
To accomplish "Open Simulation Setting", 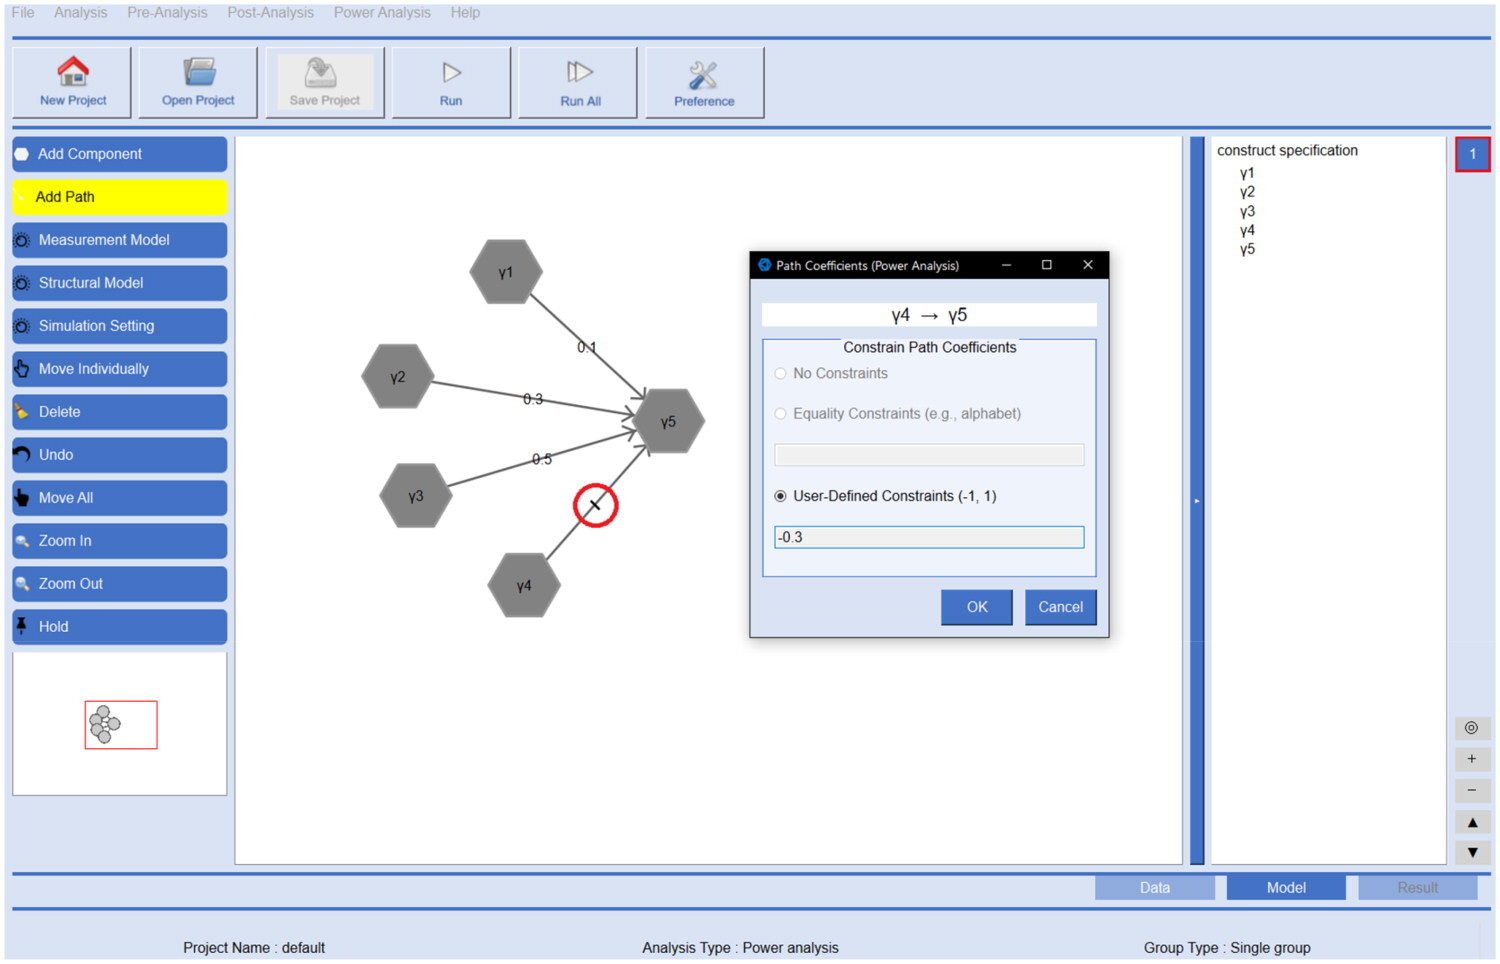I will click(x=120, y=326).
